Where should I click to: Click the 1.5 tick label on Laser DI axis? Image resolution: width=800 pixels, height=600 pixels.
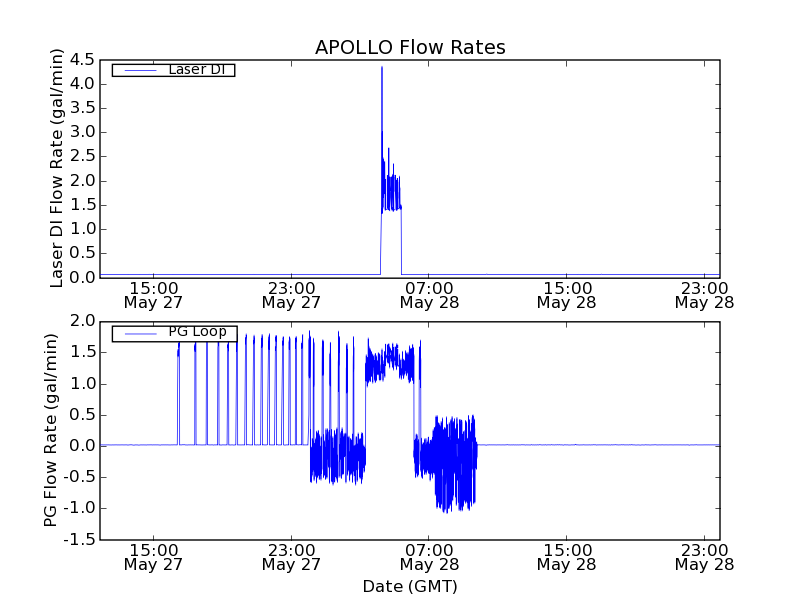pos(83,205)
